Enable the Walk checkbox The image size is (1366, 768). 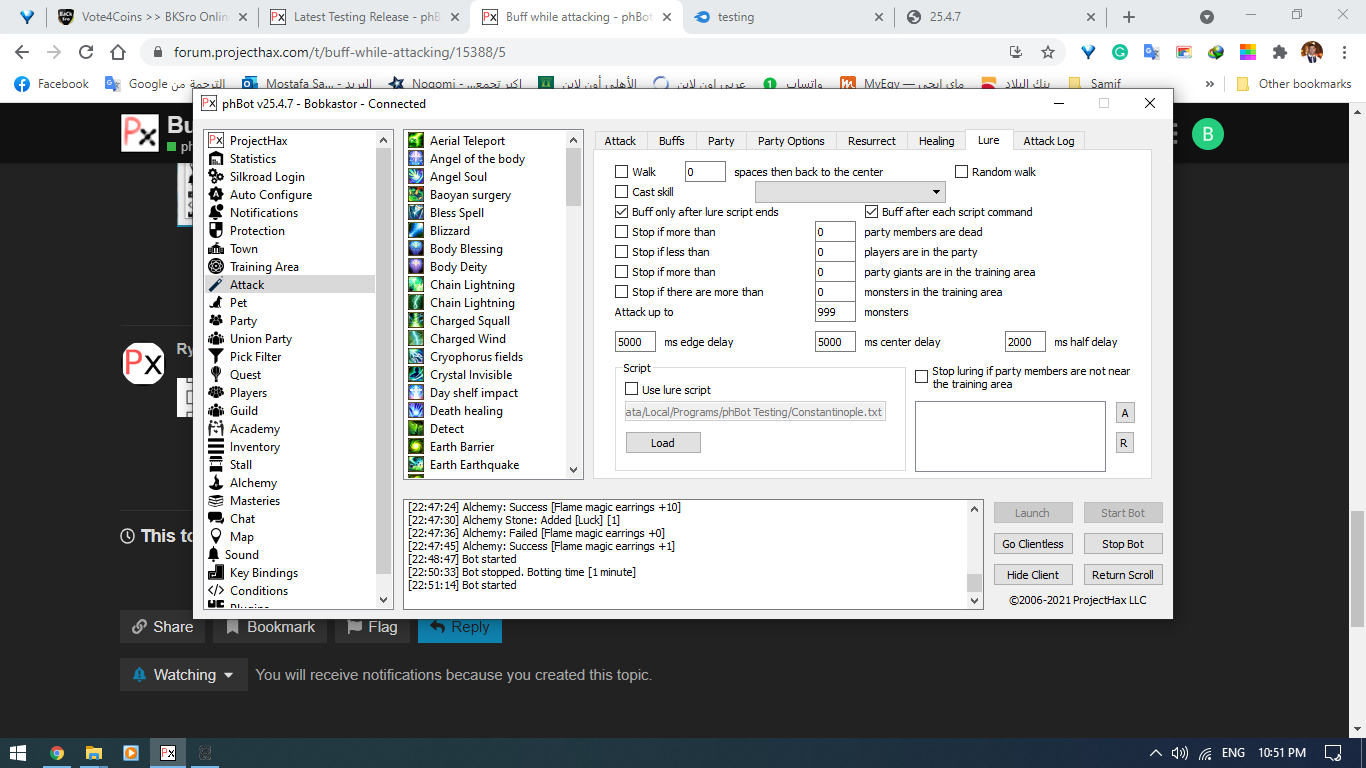click(622, 172)
